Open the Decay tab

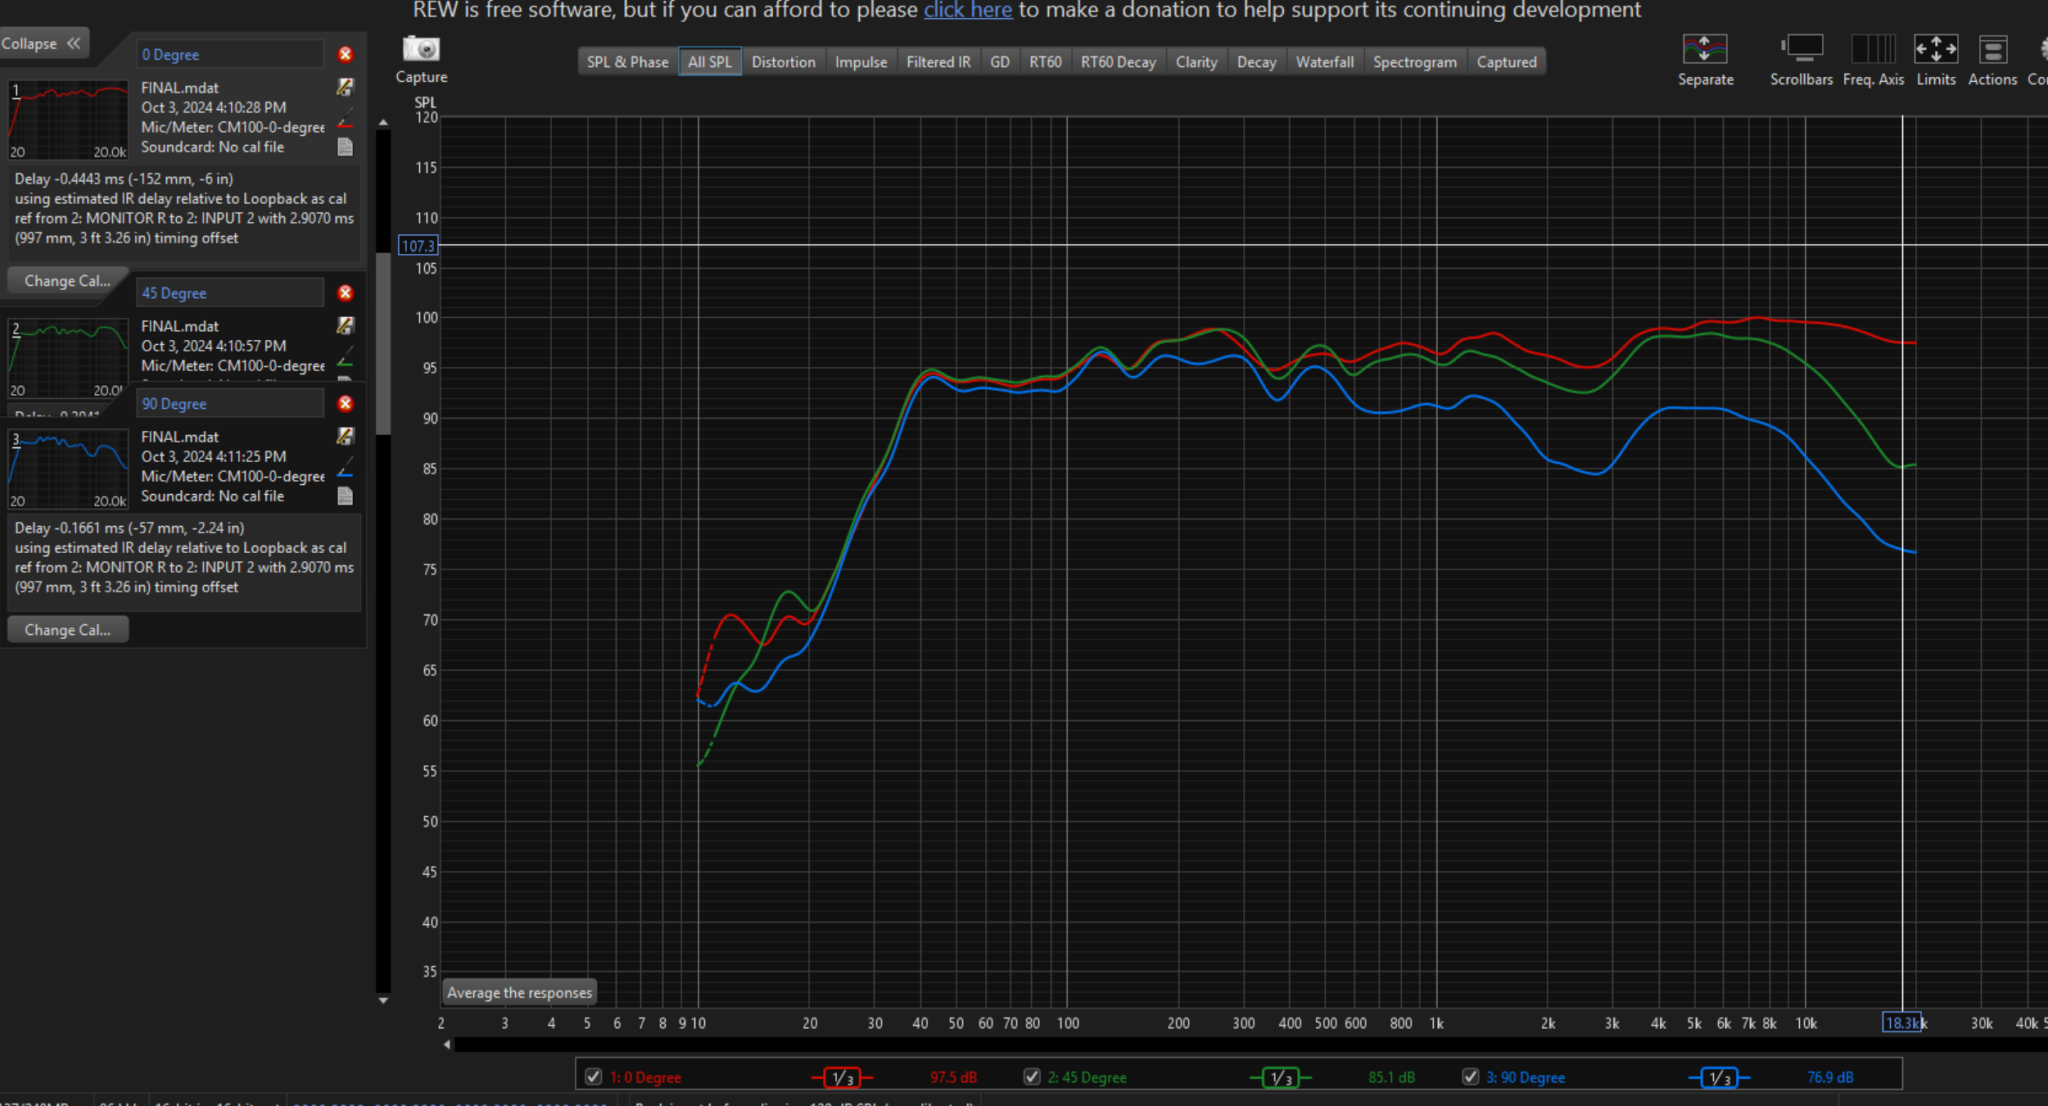1256,62
